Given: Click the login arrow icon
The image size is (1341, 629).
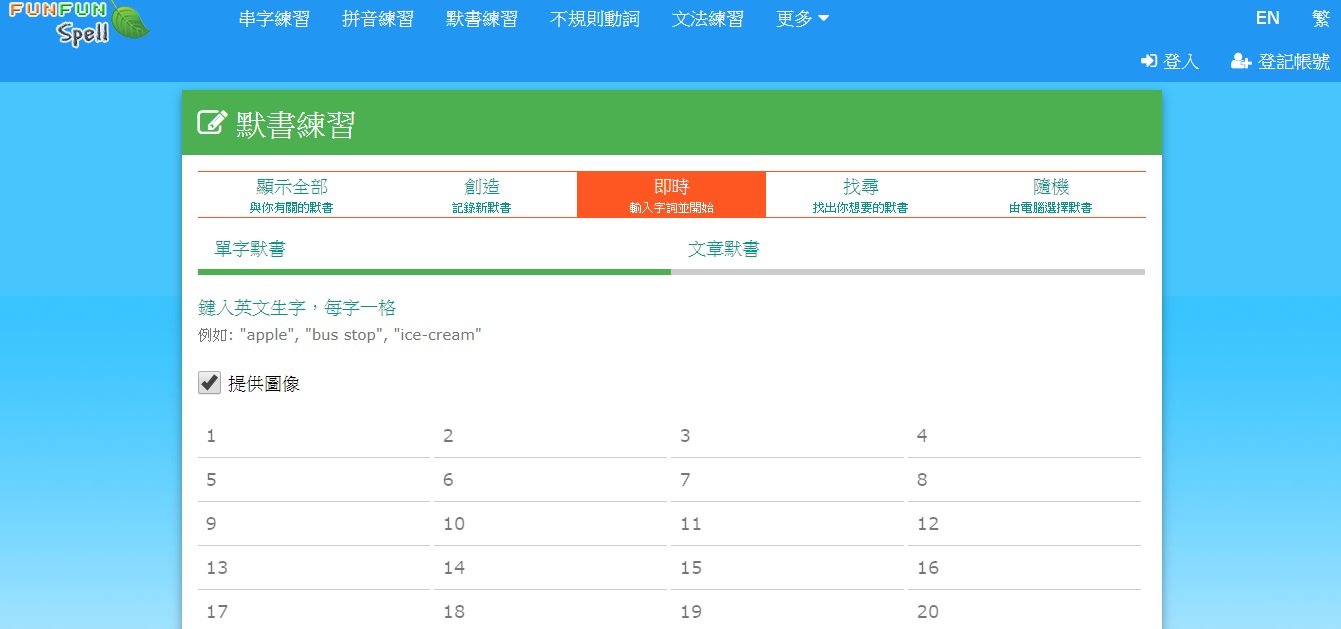Looking at the screenshot, I should [1149, 61].
